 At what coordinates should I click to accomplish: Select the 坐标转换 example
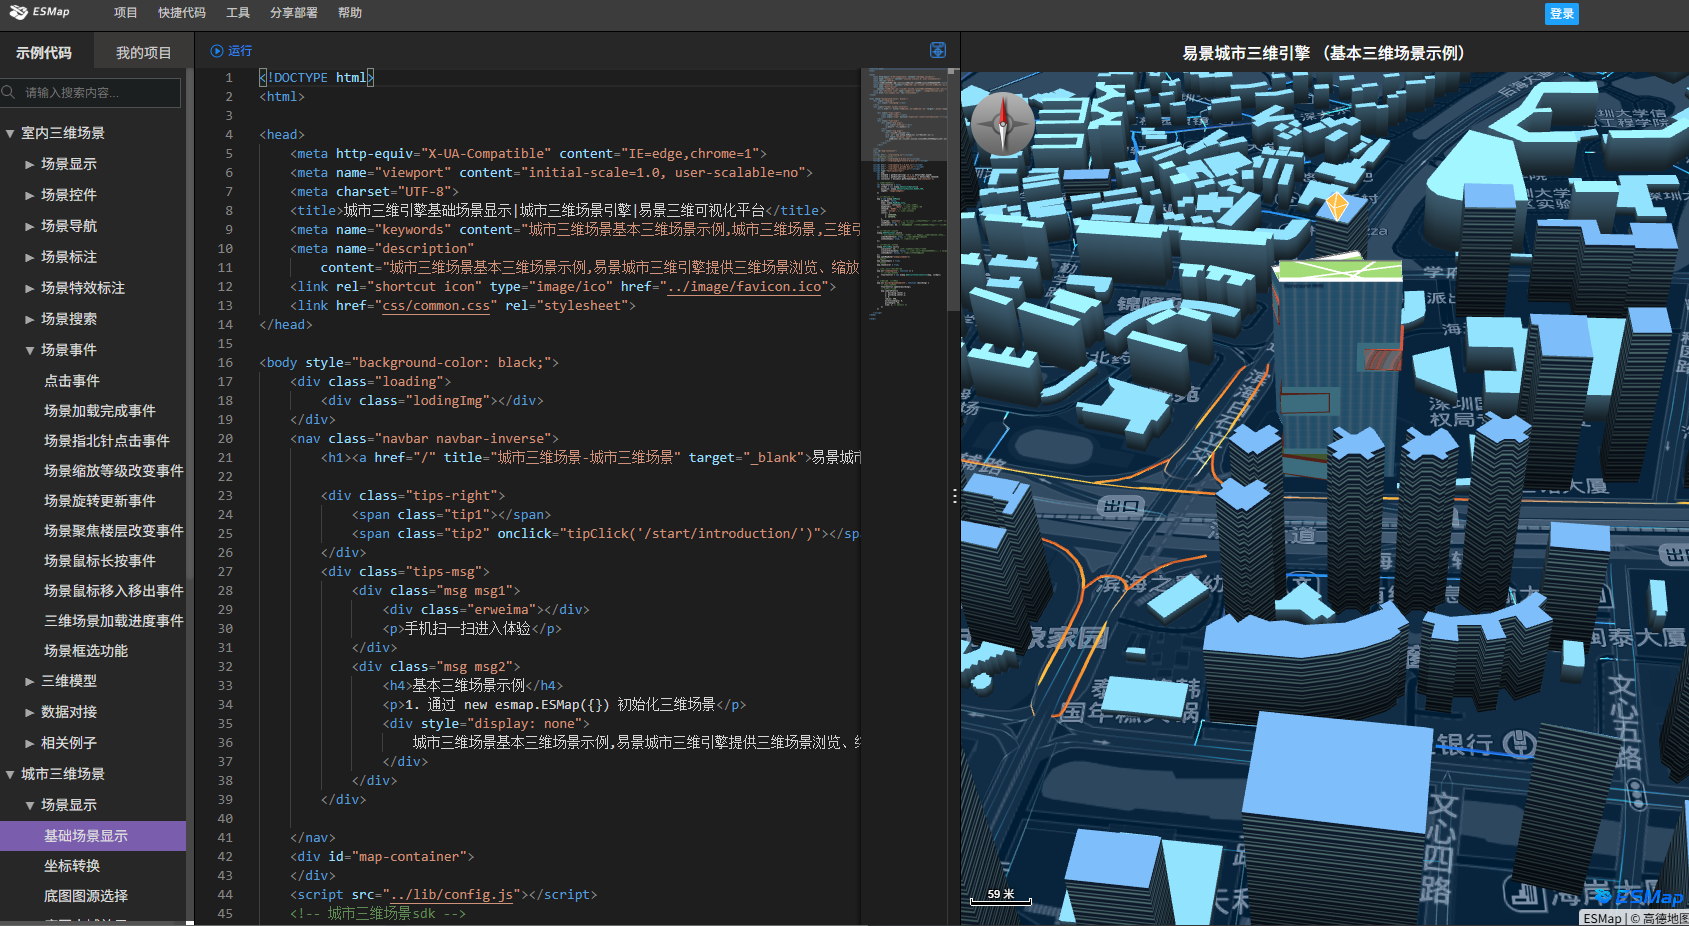point(72,866)
